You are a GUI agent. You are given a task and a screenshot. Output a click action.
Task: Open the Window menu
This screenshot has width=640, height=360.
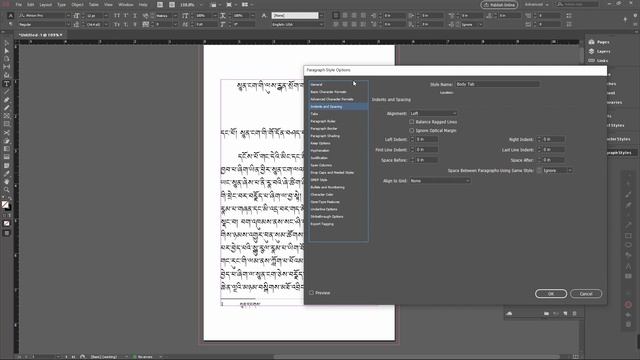tap(126, 4)
